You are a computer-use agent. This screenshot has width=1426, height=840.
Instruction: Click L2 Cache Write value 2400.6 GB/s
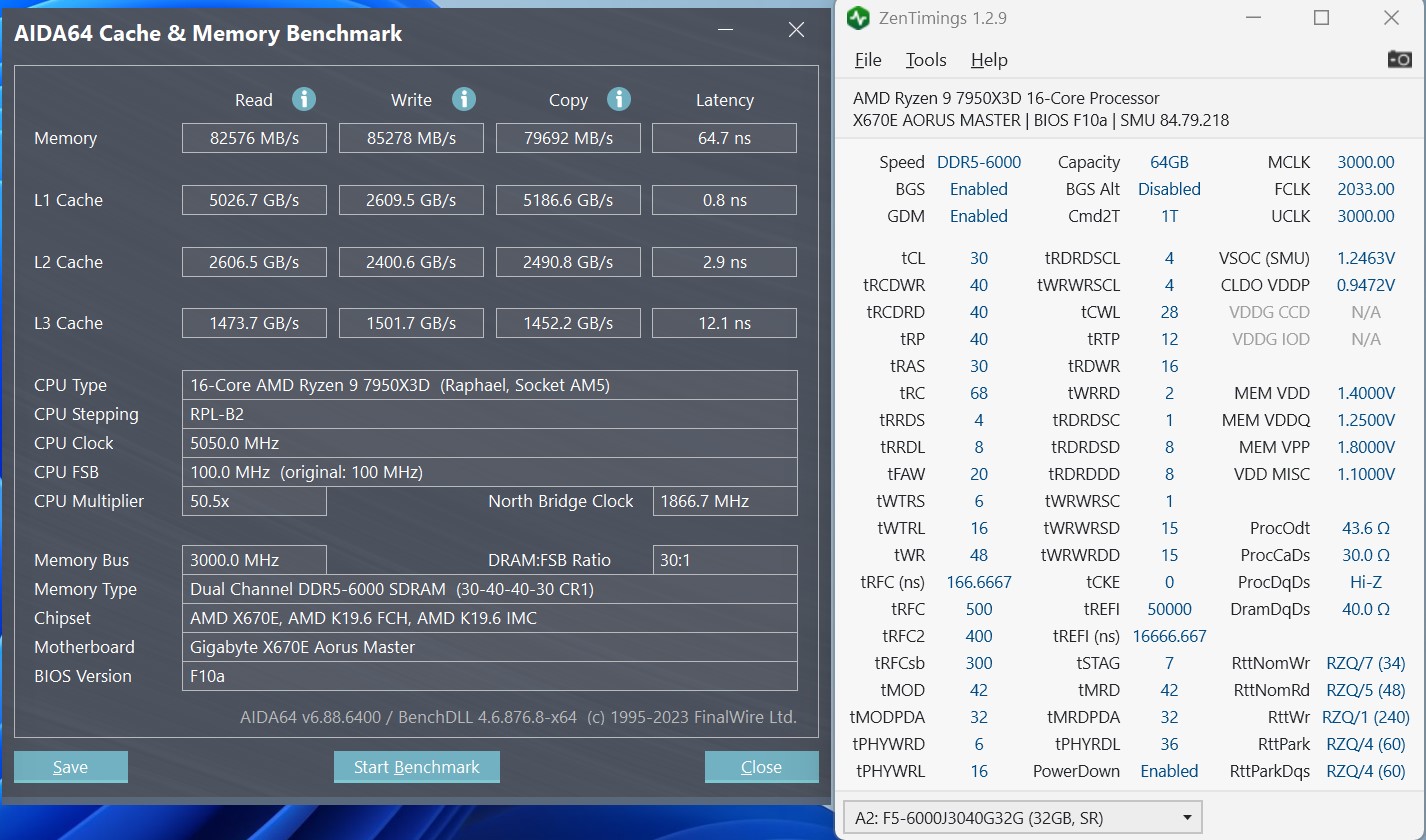click(411, 262)
